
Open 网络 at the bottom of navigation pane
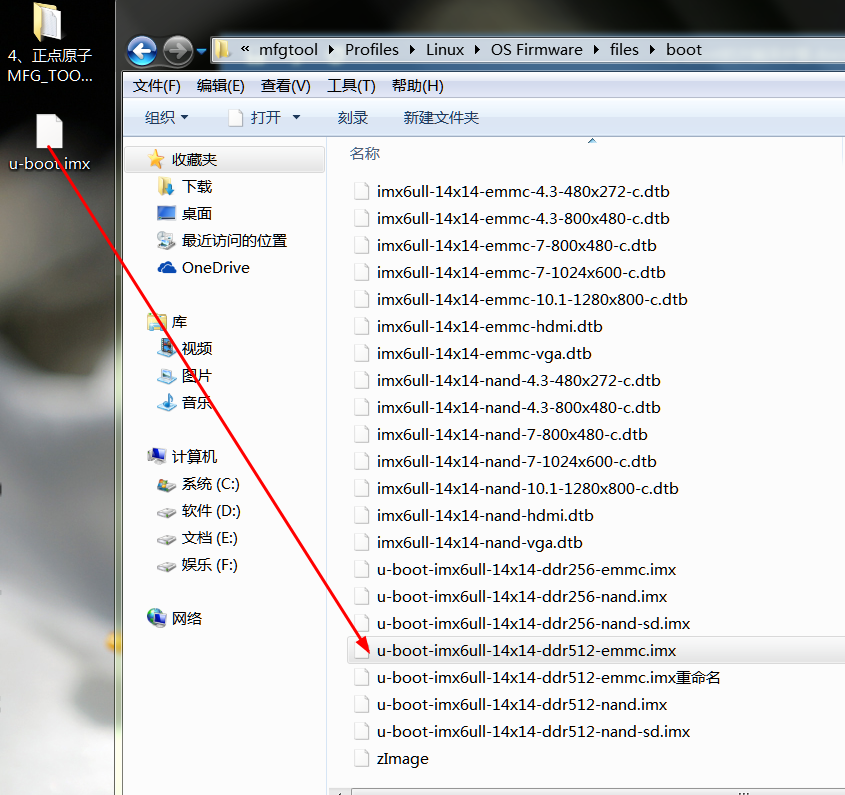click(190, 618)
